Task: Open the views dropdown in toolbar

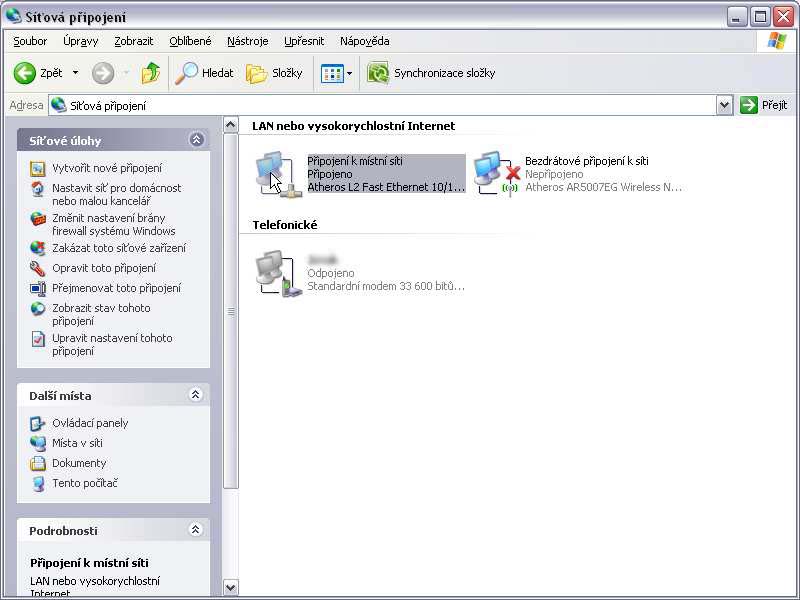Action: pos(348,73)
